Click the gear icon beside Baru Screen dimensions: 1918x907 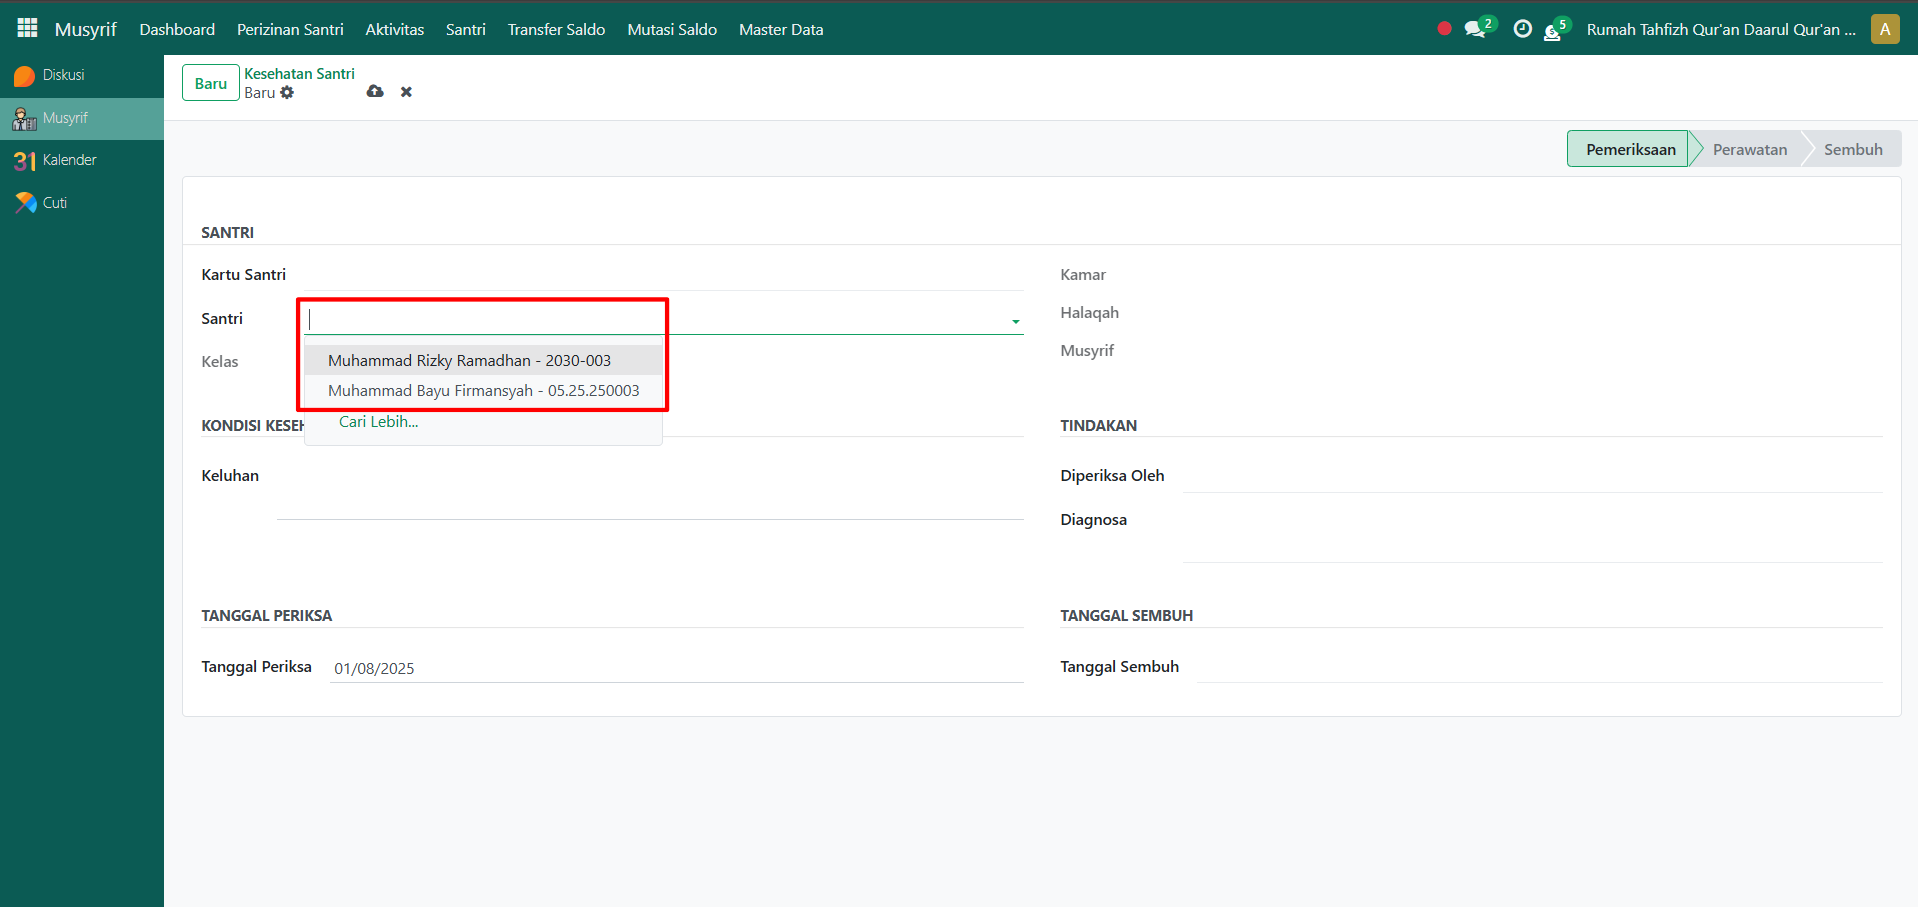pos(288,93)
